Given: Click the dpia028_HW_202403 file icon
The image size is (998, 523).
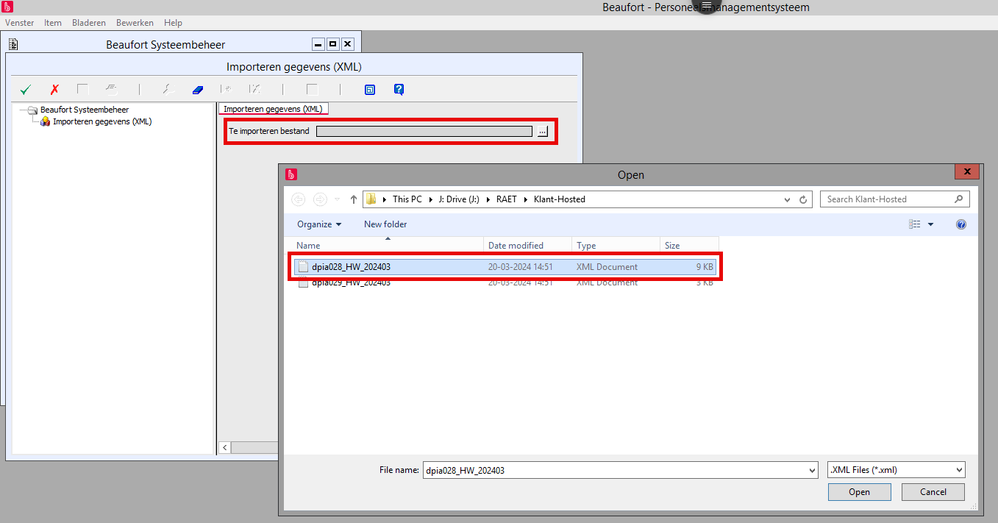Looking at the screenshot, I should (x=303, y=267).
